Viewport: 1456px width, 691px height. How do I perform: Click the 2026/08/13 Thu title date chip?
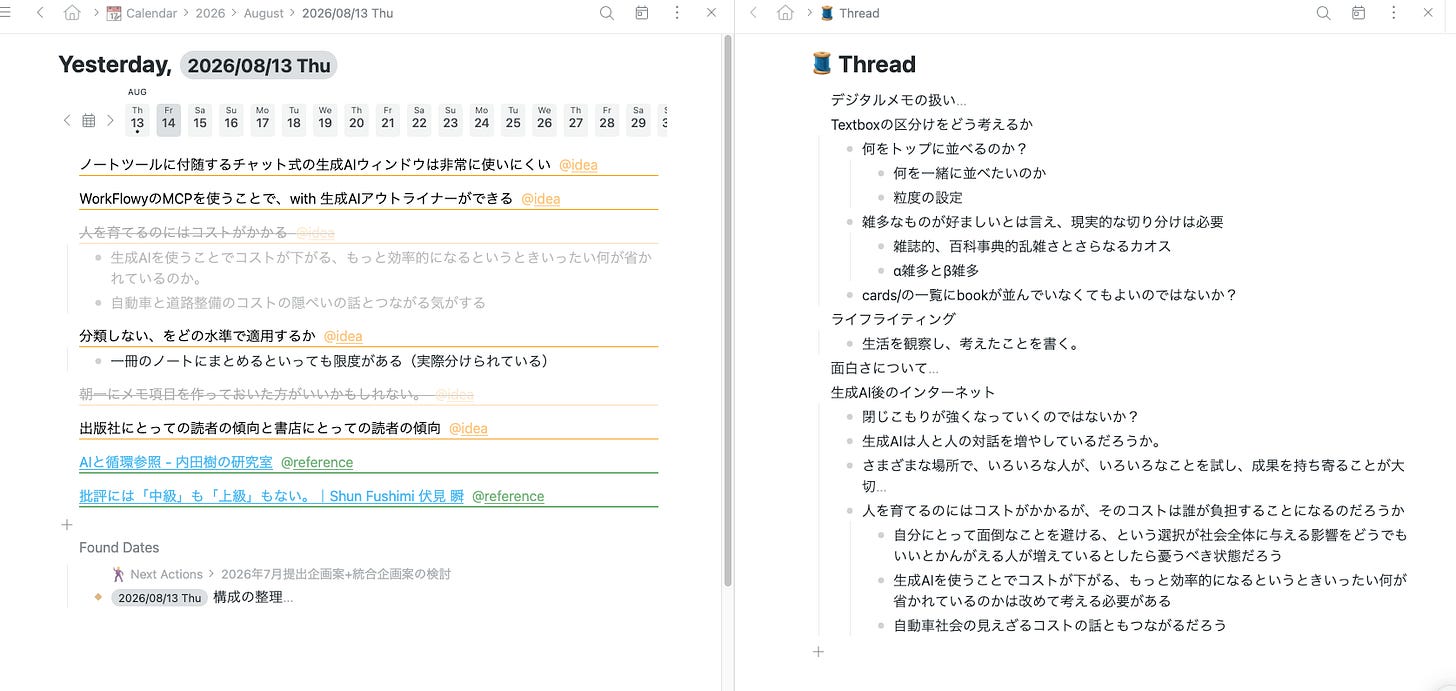click(x=259, y=66)
